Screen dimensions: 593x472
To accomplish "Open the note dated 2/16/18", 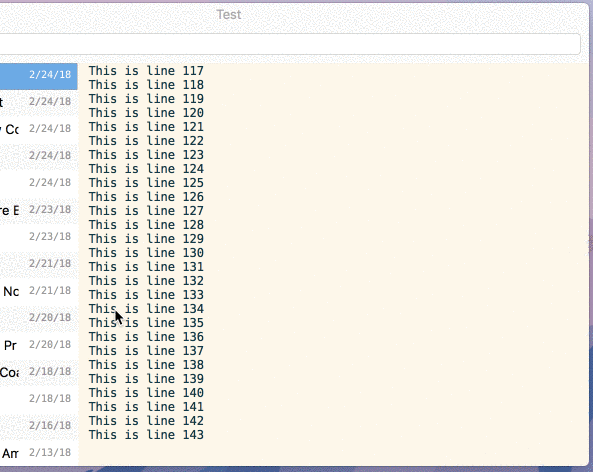I will tap(39, 425).
